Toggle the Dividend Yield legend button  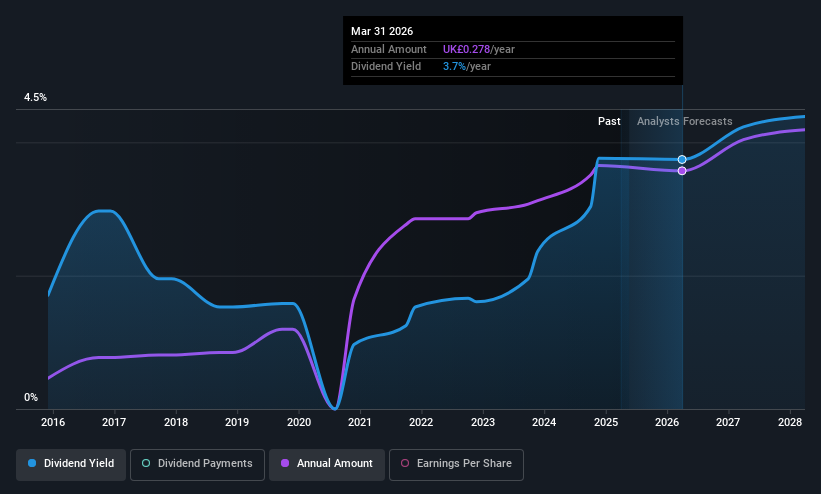[71, 464]
